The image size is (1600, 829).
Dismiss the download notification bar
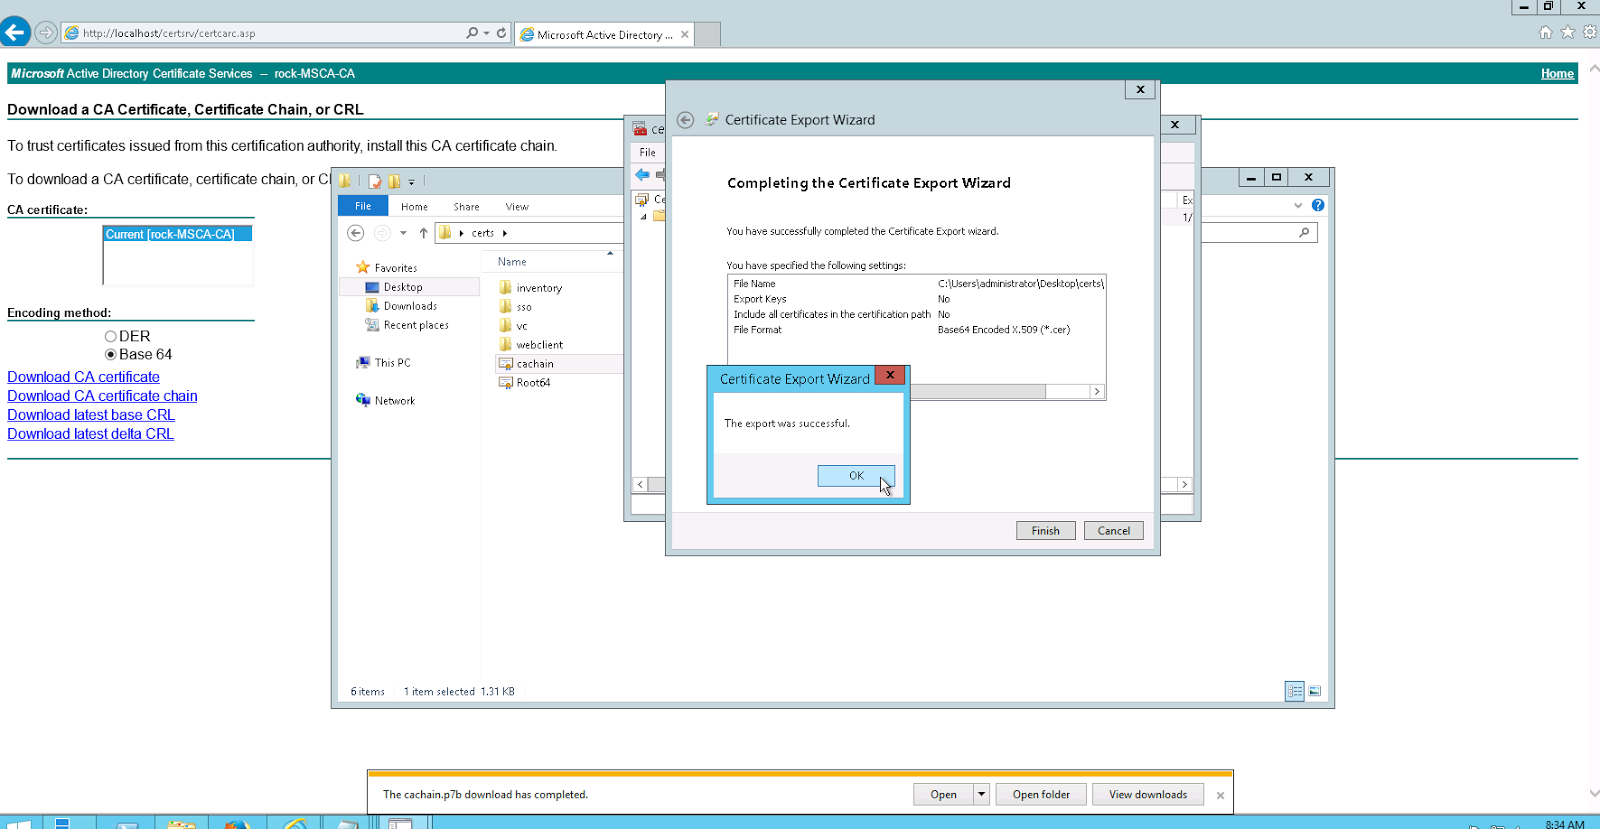coord(1220,795)
